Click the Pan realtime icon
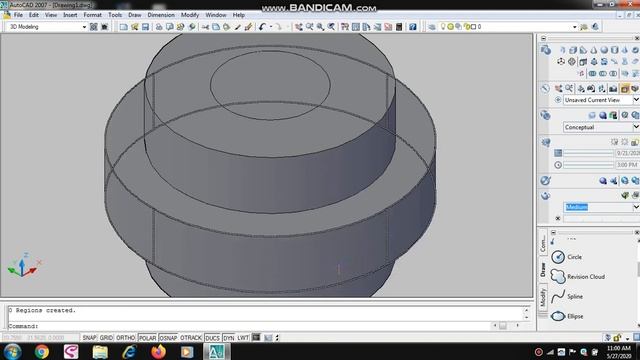The height and width of the screenshot is (360, 640). click(299, 27)
